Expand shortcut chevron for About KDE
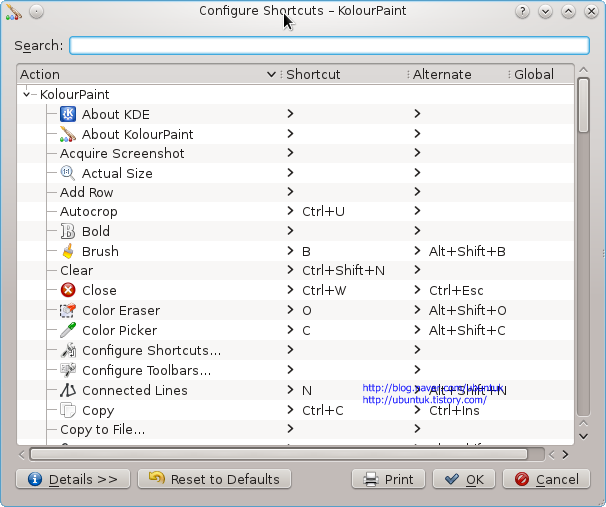The image size is (606, 507). point(290,114)
